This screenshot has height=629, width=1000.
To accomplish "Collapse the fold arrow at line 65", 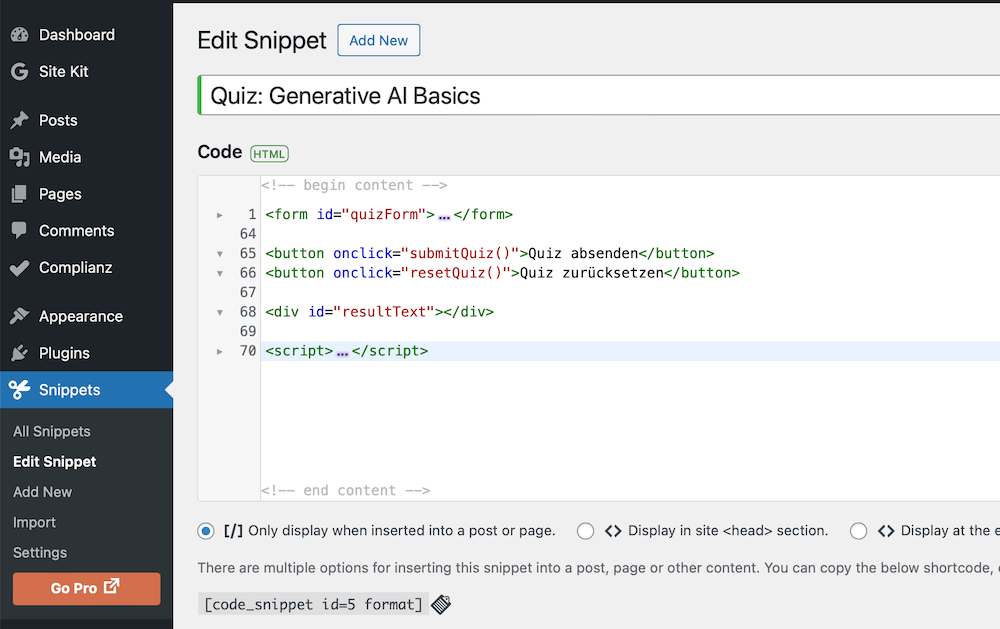I will pyautogui.click(x=220, y=254).
